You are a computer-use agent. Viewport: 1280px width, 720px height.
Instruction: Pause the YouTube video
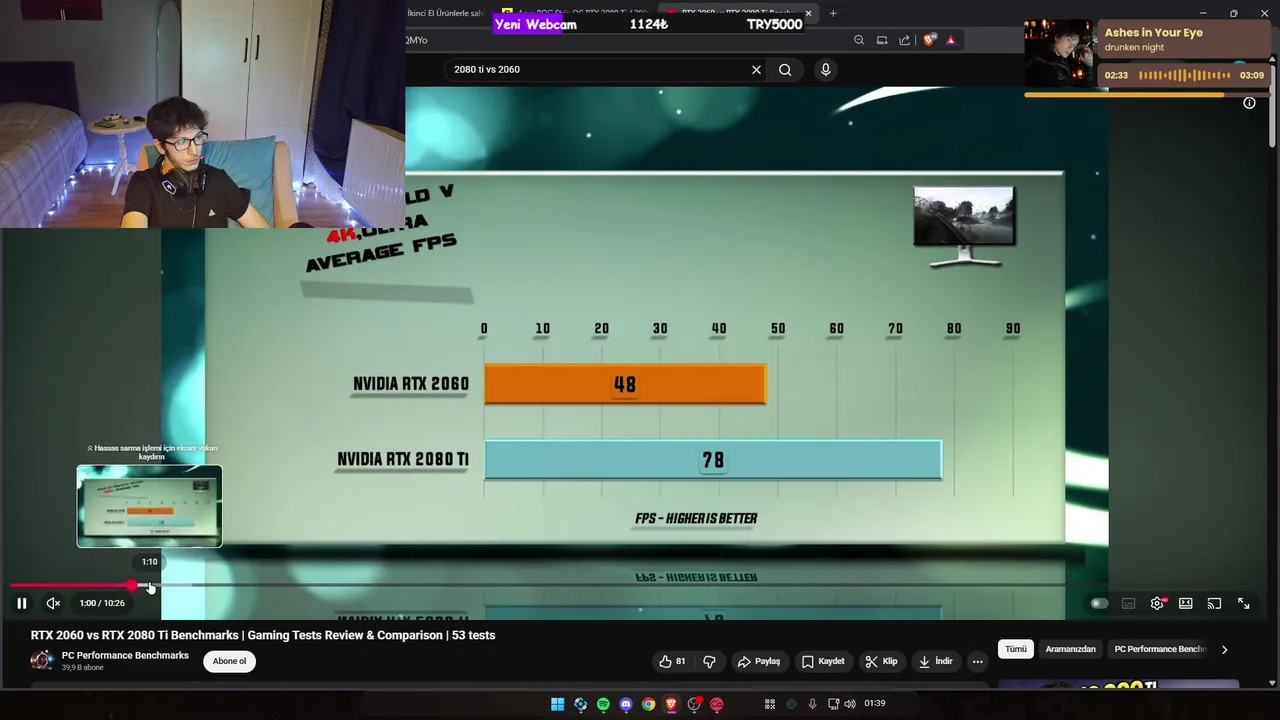tap(21, 603)
